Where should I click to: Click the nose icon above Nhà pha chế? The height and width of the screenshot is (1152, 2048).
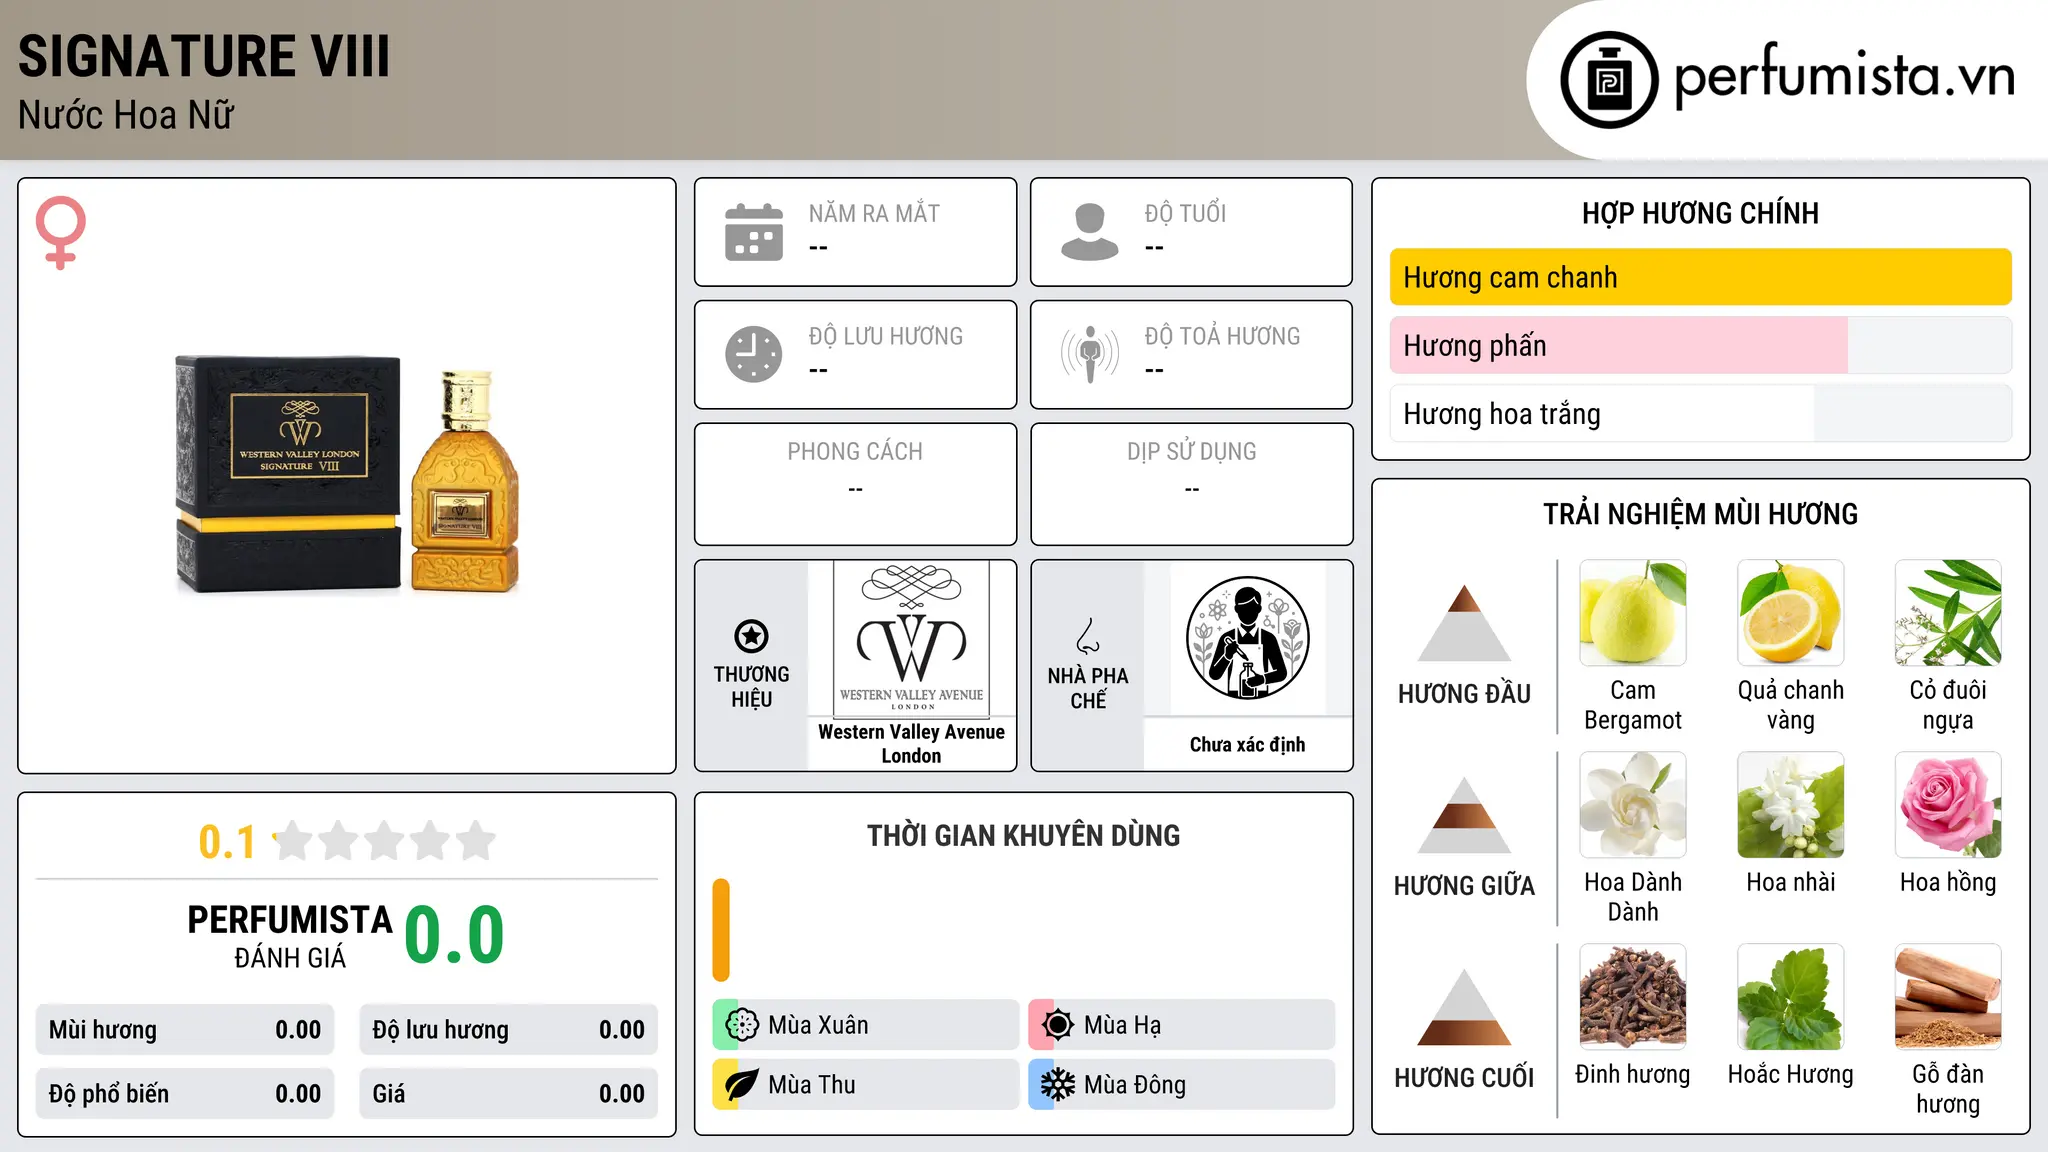coord(1088,636)
